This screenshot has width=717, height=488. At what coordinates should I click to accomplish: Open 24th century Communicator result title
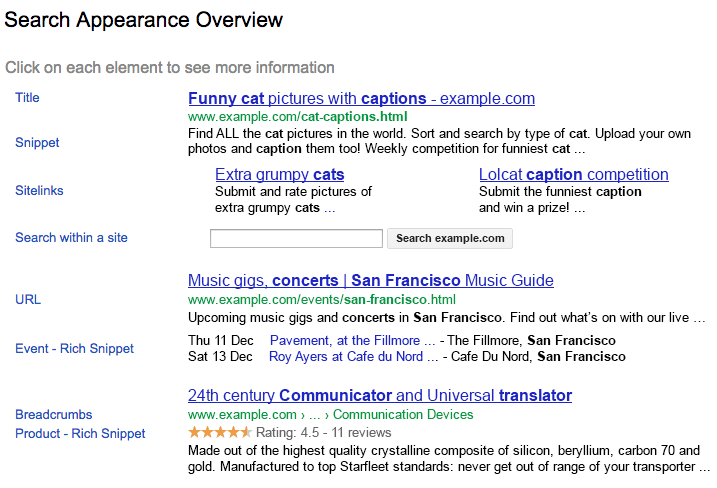pyautogui.click(x=379, y=396)
